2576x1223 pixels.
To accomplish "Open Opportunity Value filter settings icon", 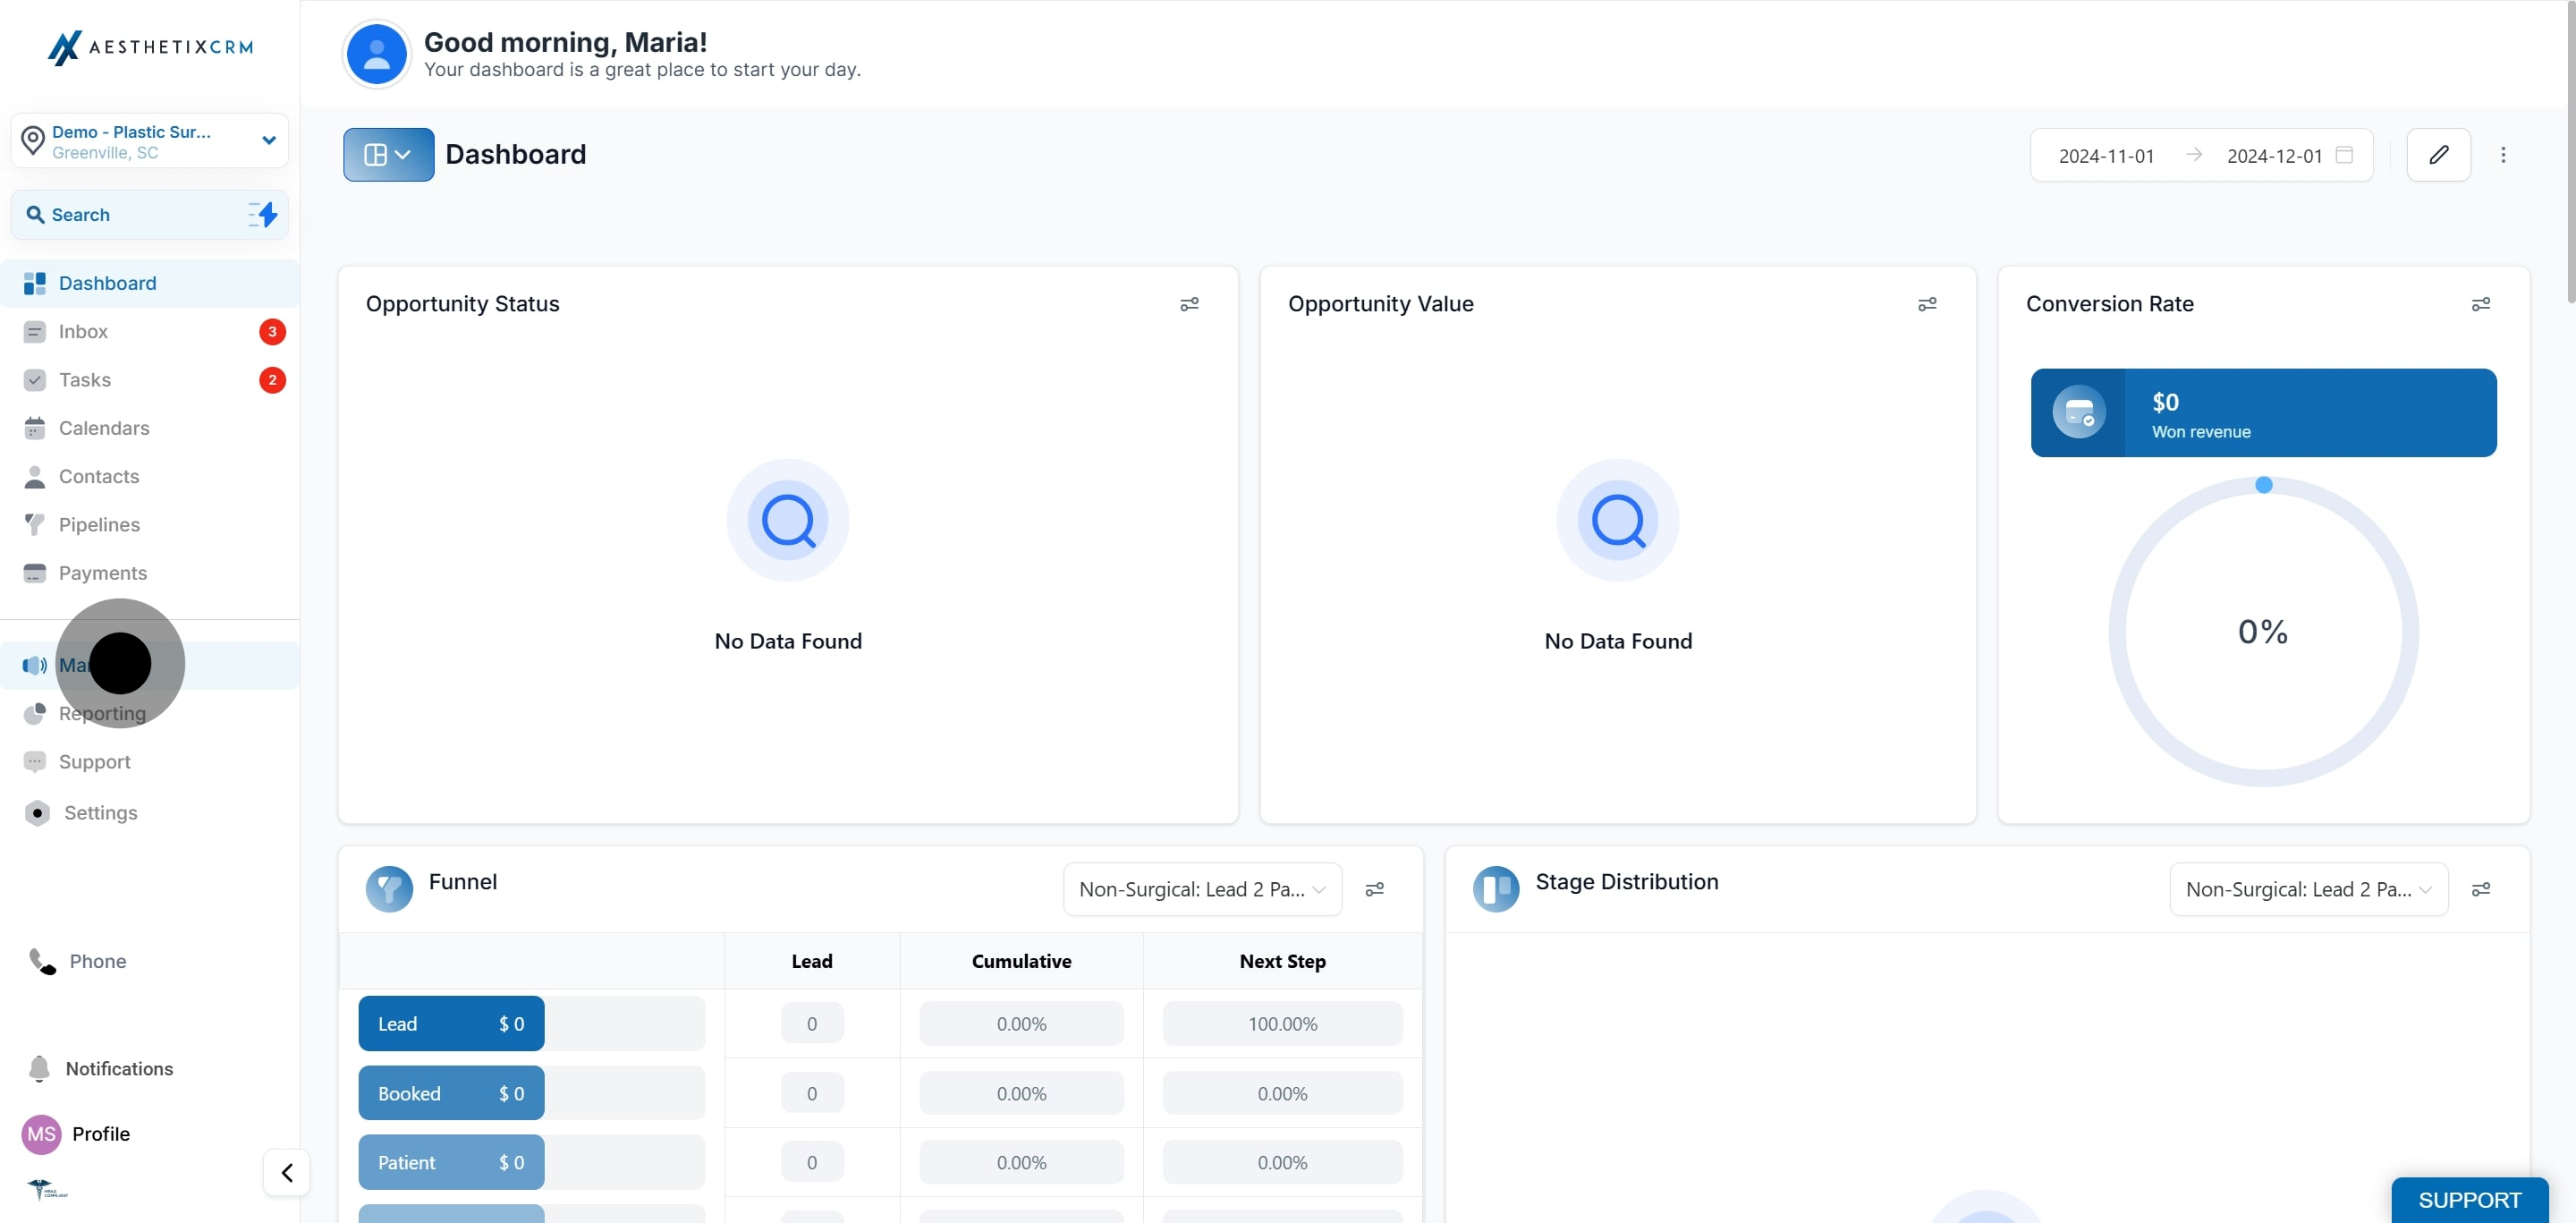I will tap(1927, 304).
